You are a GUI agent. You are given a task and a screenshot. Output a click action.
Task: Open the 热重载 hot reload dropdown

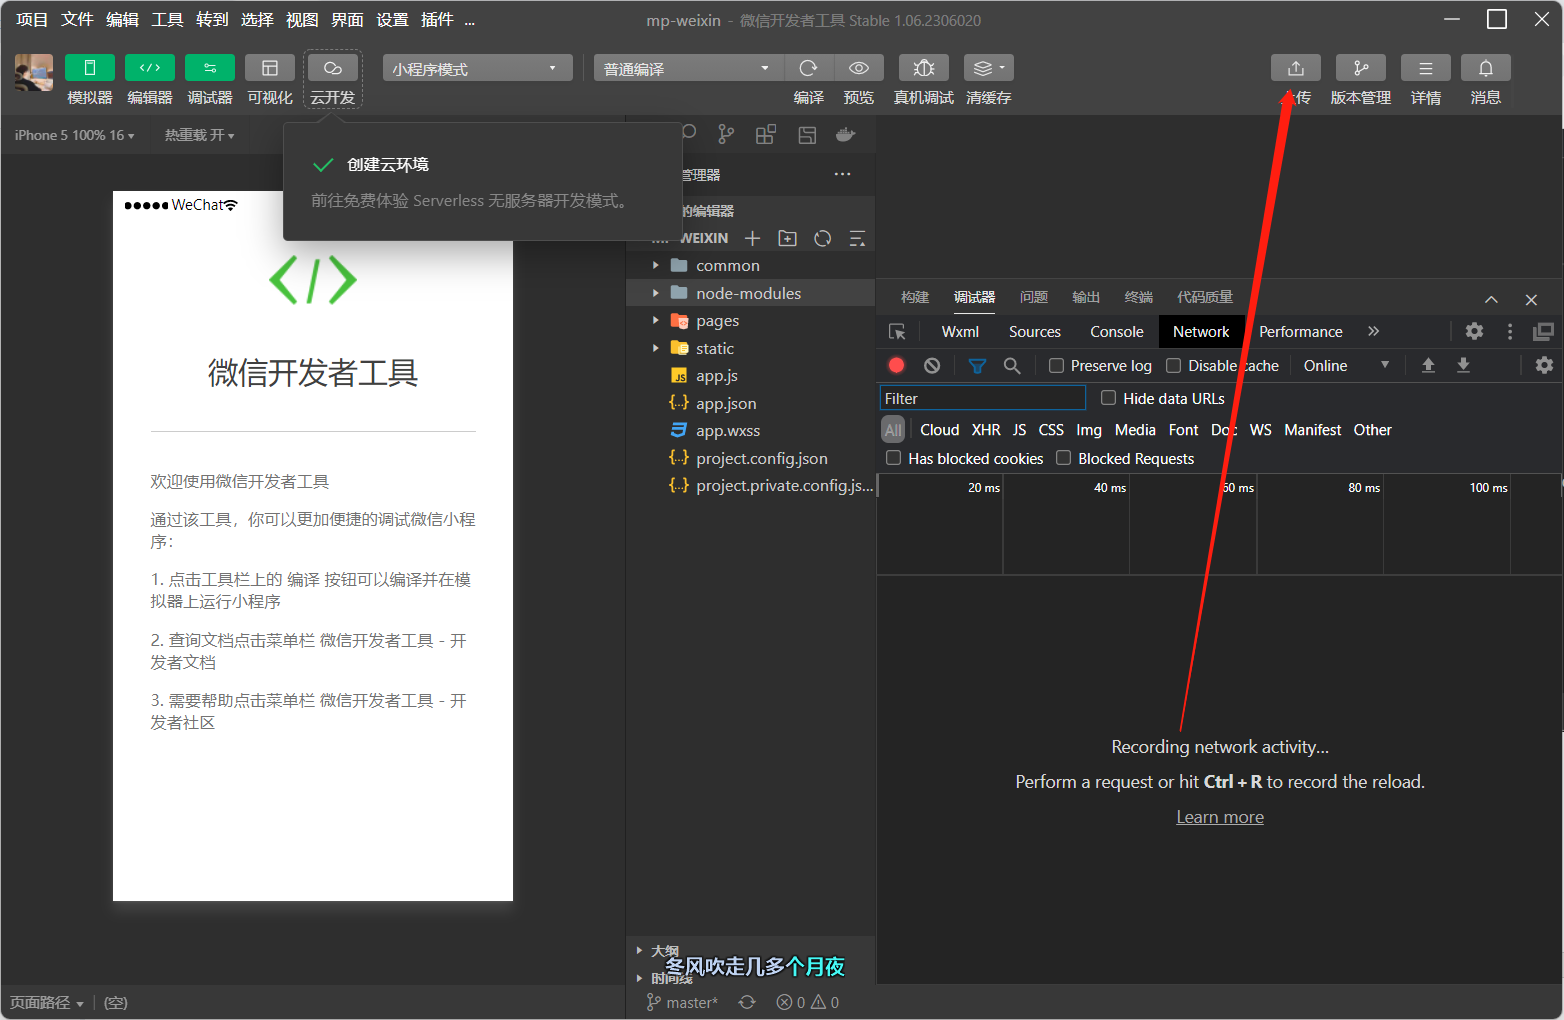pyautogui.click(x=200, y=135)
